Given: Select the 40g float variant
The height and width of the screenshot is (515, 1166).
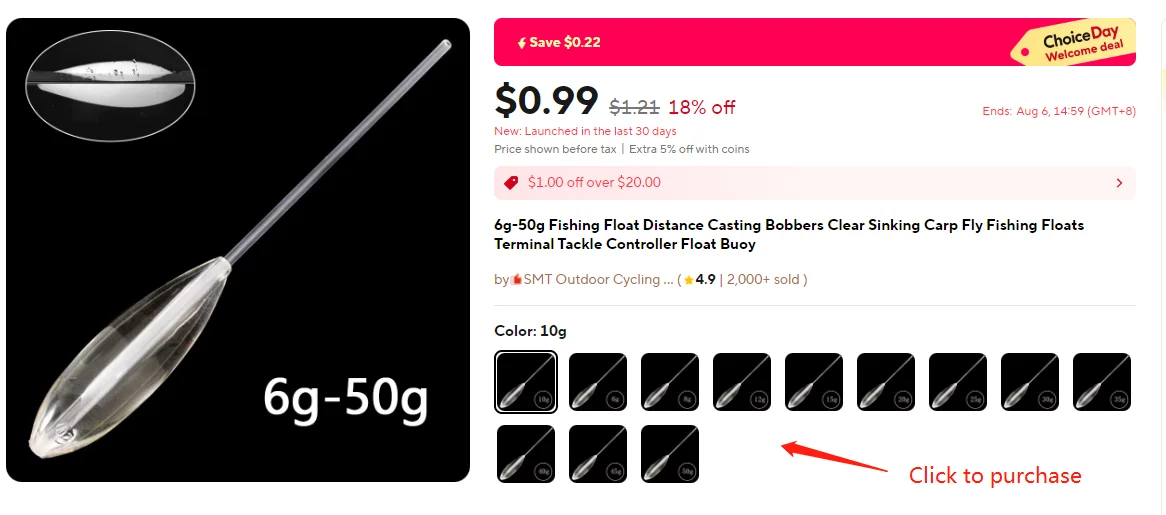Looking at the screenshot, I should 525,454.
